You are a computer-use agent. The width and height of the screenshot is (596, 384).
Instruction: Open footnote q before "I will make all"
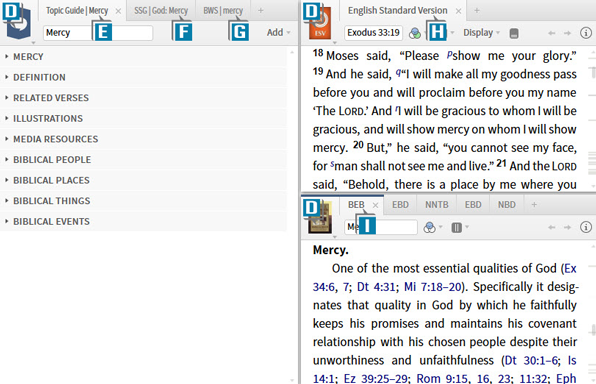[398, 72]
